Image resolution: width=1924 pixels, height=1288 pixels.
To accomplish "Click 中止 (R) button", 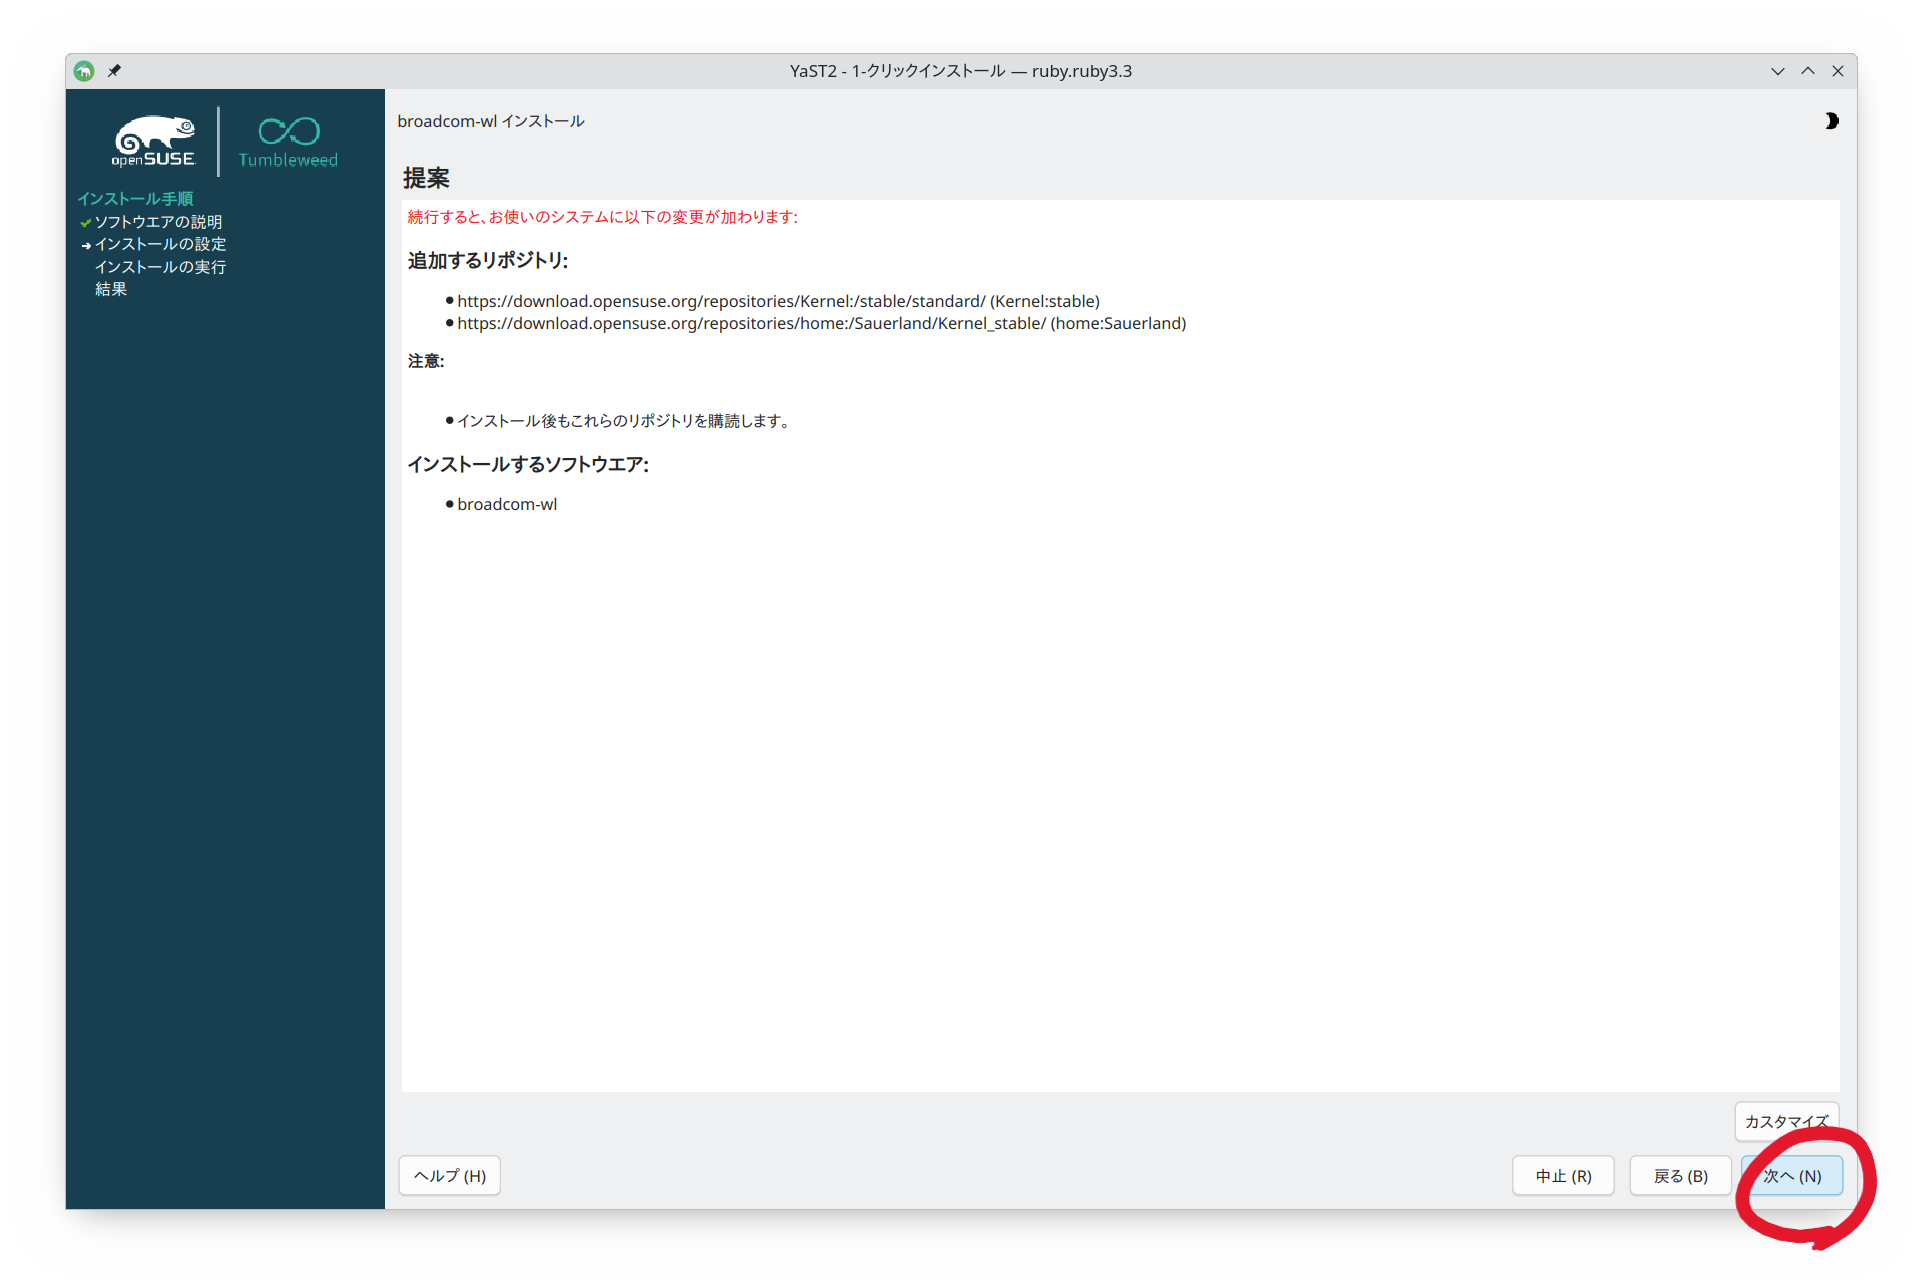I will click(1563, 1176).
